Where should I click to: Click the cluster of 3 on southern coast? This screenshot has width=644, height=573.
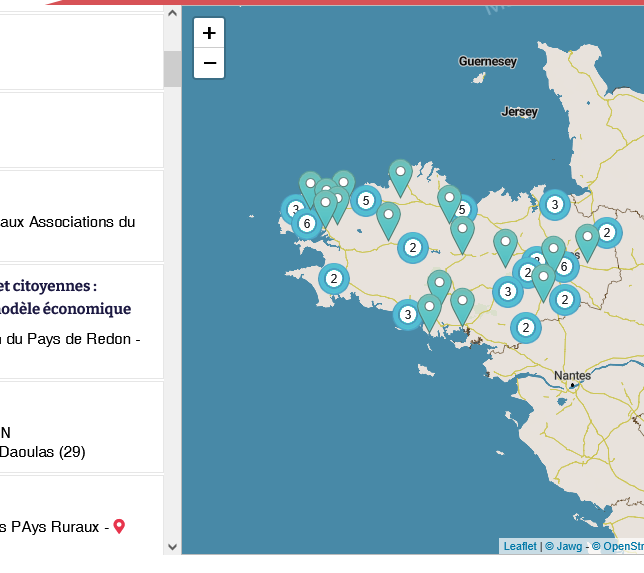click(407, 315)
